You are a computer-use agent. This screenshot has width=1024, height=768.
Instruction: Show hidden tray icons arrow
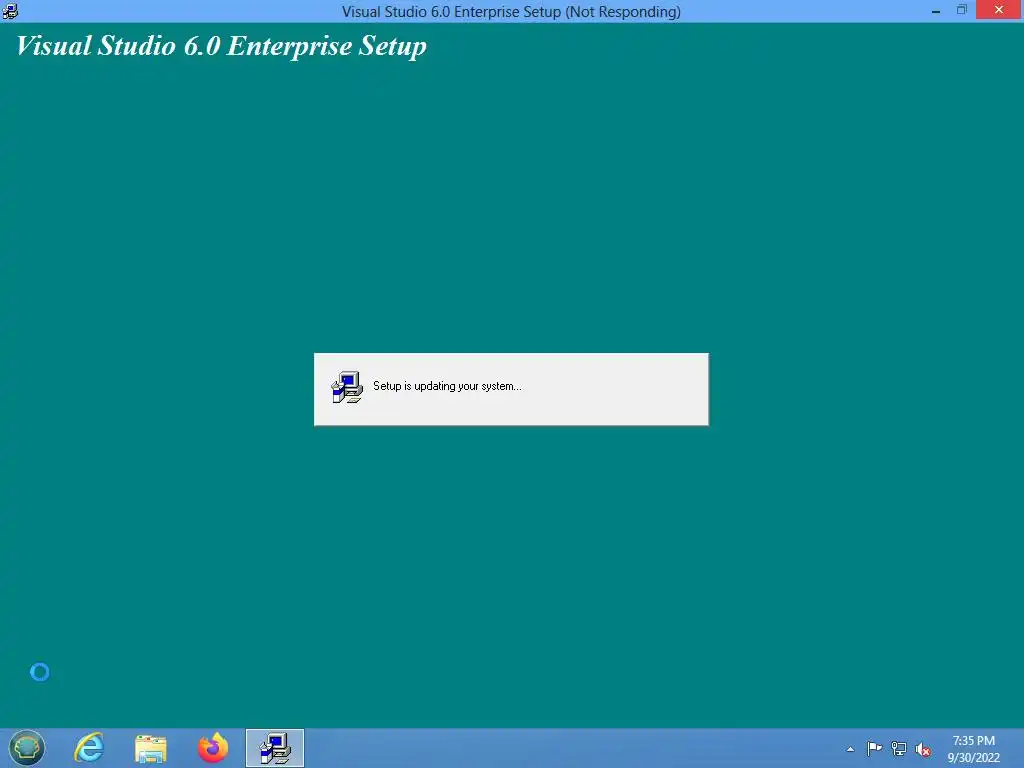point(850,749)
